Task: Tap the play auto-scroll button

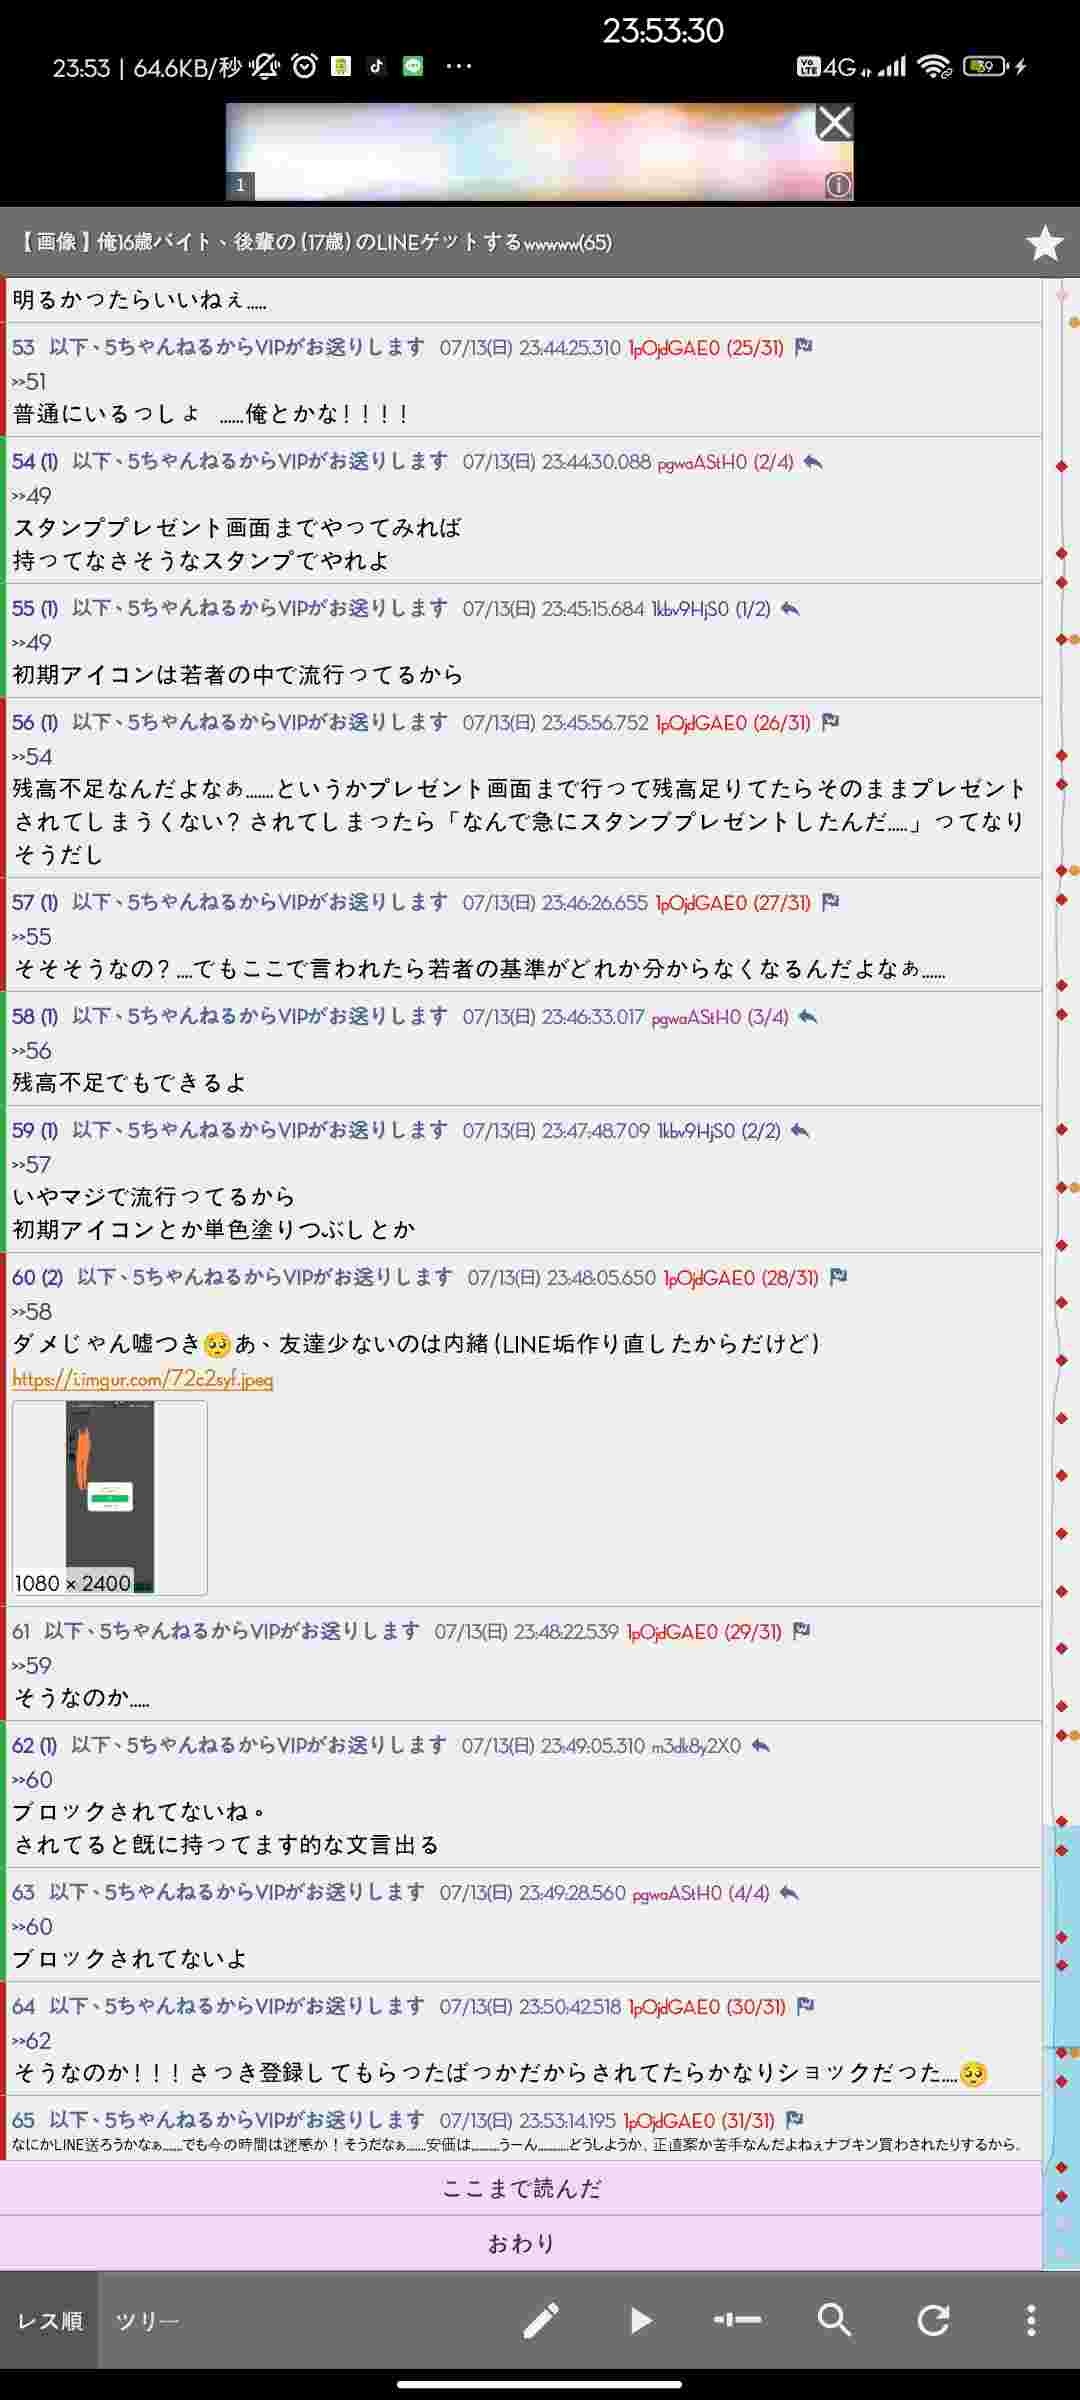Action: tap(640, 2320)
